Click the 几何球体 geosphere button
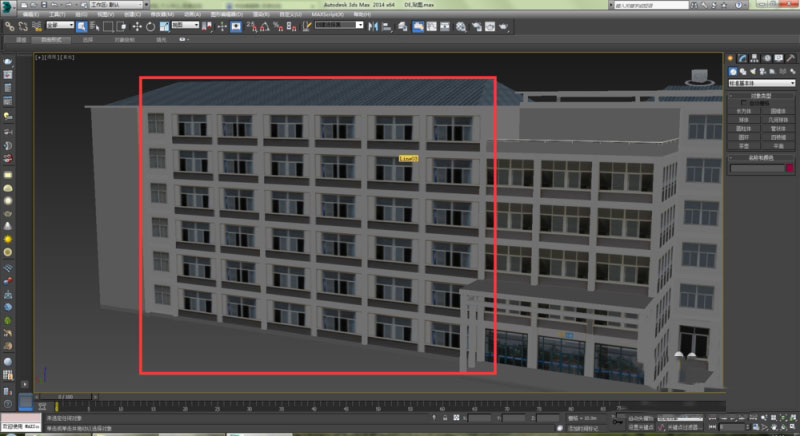The image size is (800, 436). click(x=778, y=120)
